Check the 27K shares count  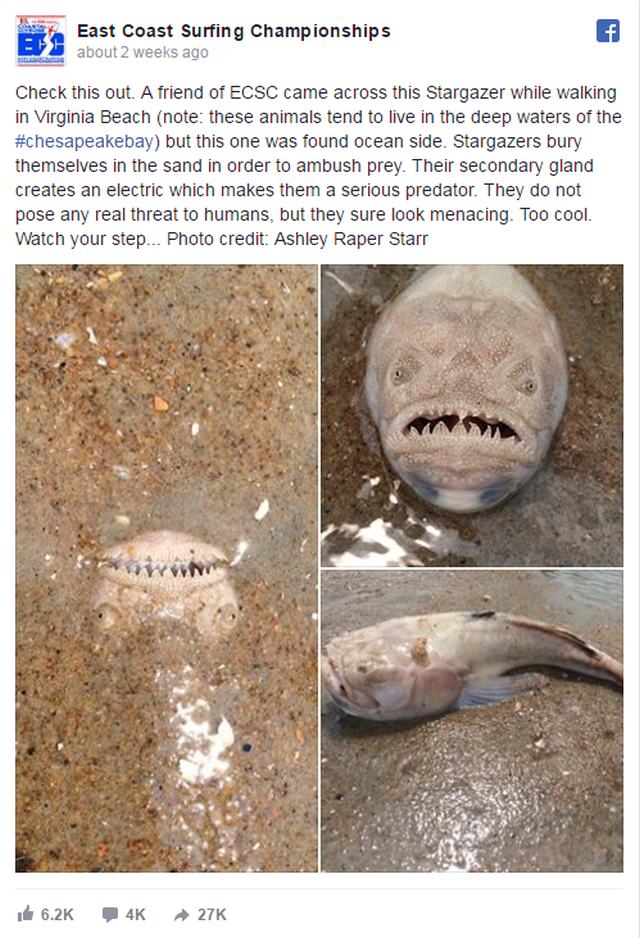[212, 915]
